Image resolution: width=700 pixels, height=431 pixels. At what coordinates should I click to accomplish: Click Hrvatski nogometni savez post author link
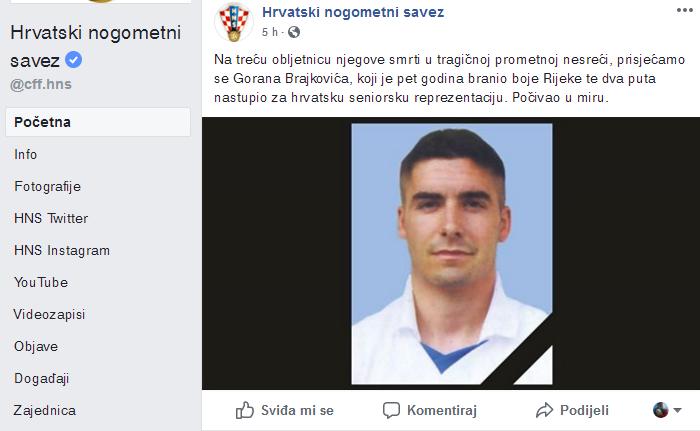[x=353, y=12]
